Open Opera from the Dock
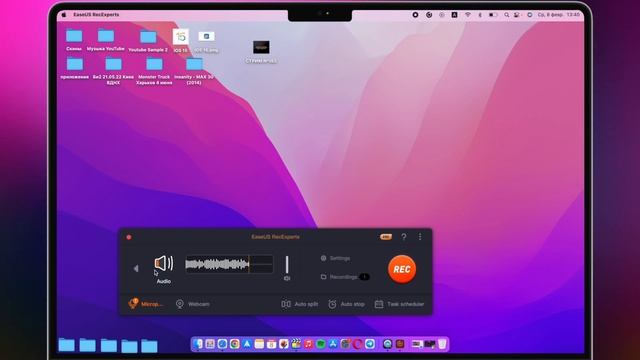This screenshot has height=360, width=640. coord(358,344)
